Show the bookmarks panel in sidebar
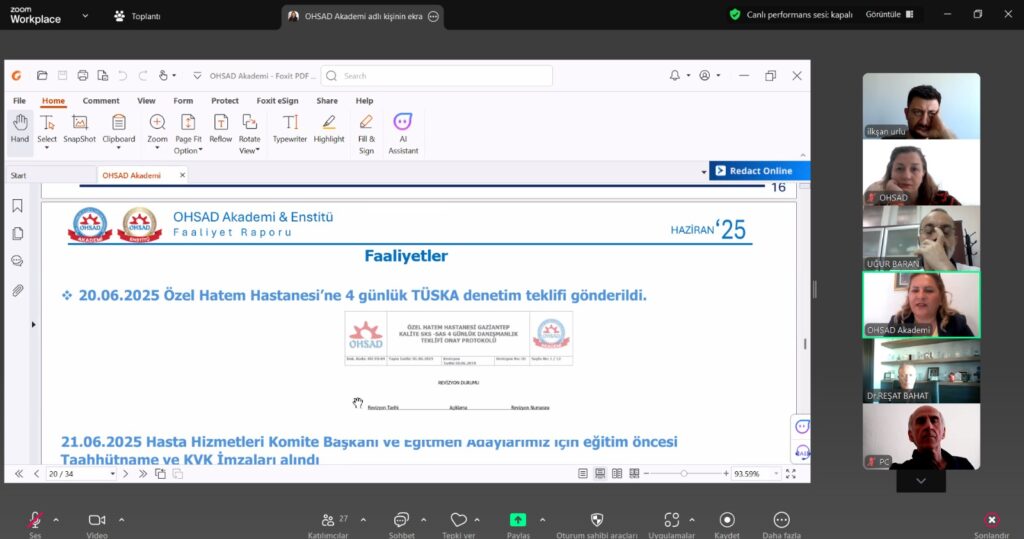Image resolution: width=1024 pixels, height=539 pixels. click(x=18, y=206)
